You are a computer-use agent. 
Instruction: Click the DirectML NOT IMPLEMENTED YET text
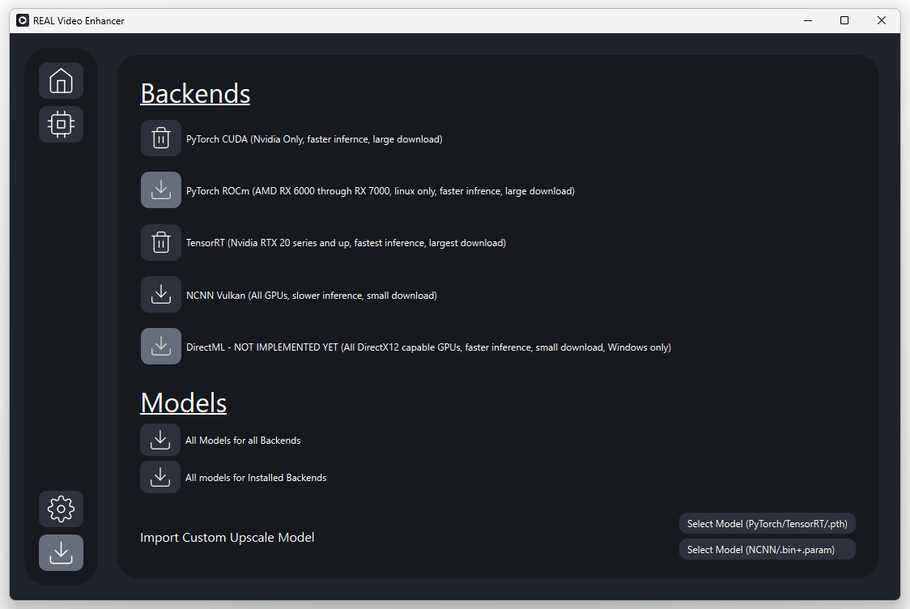pyautogui.click(x=428, y=347)
